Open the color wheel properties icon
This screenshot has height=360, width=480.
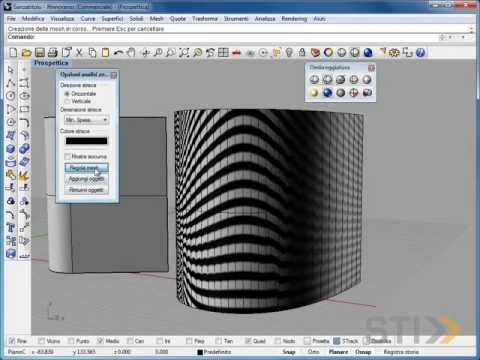[328, 52]
